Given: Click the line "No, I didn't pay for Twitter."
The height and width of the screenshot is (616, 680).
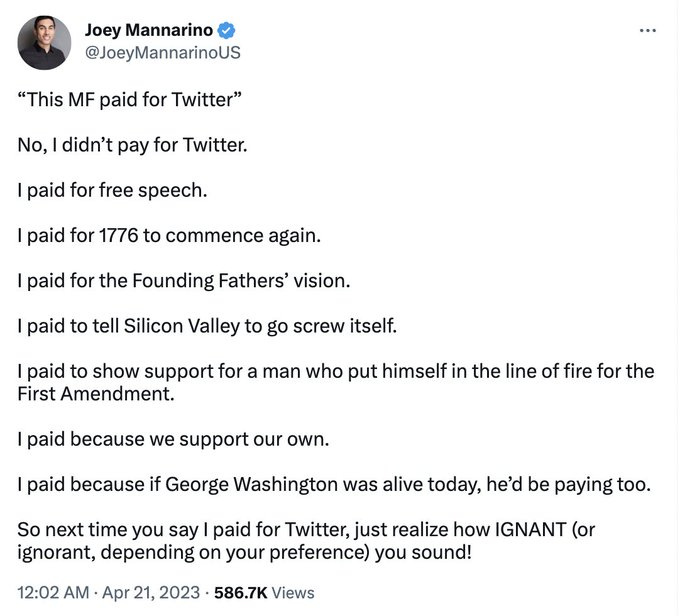Looking at the screenshot, I should click(132, 146).
